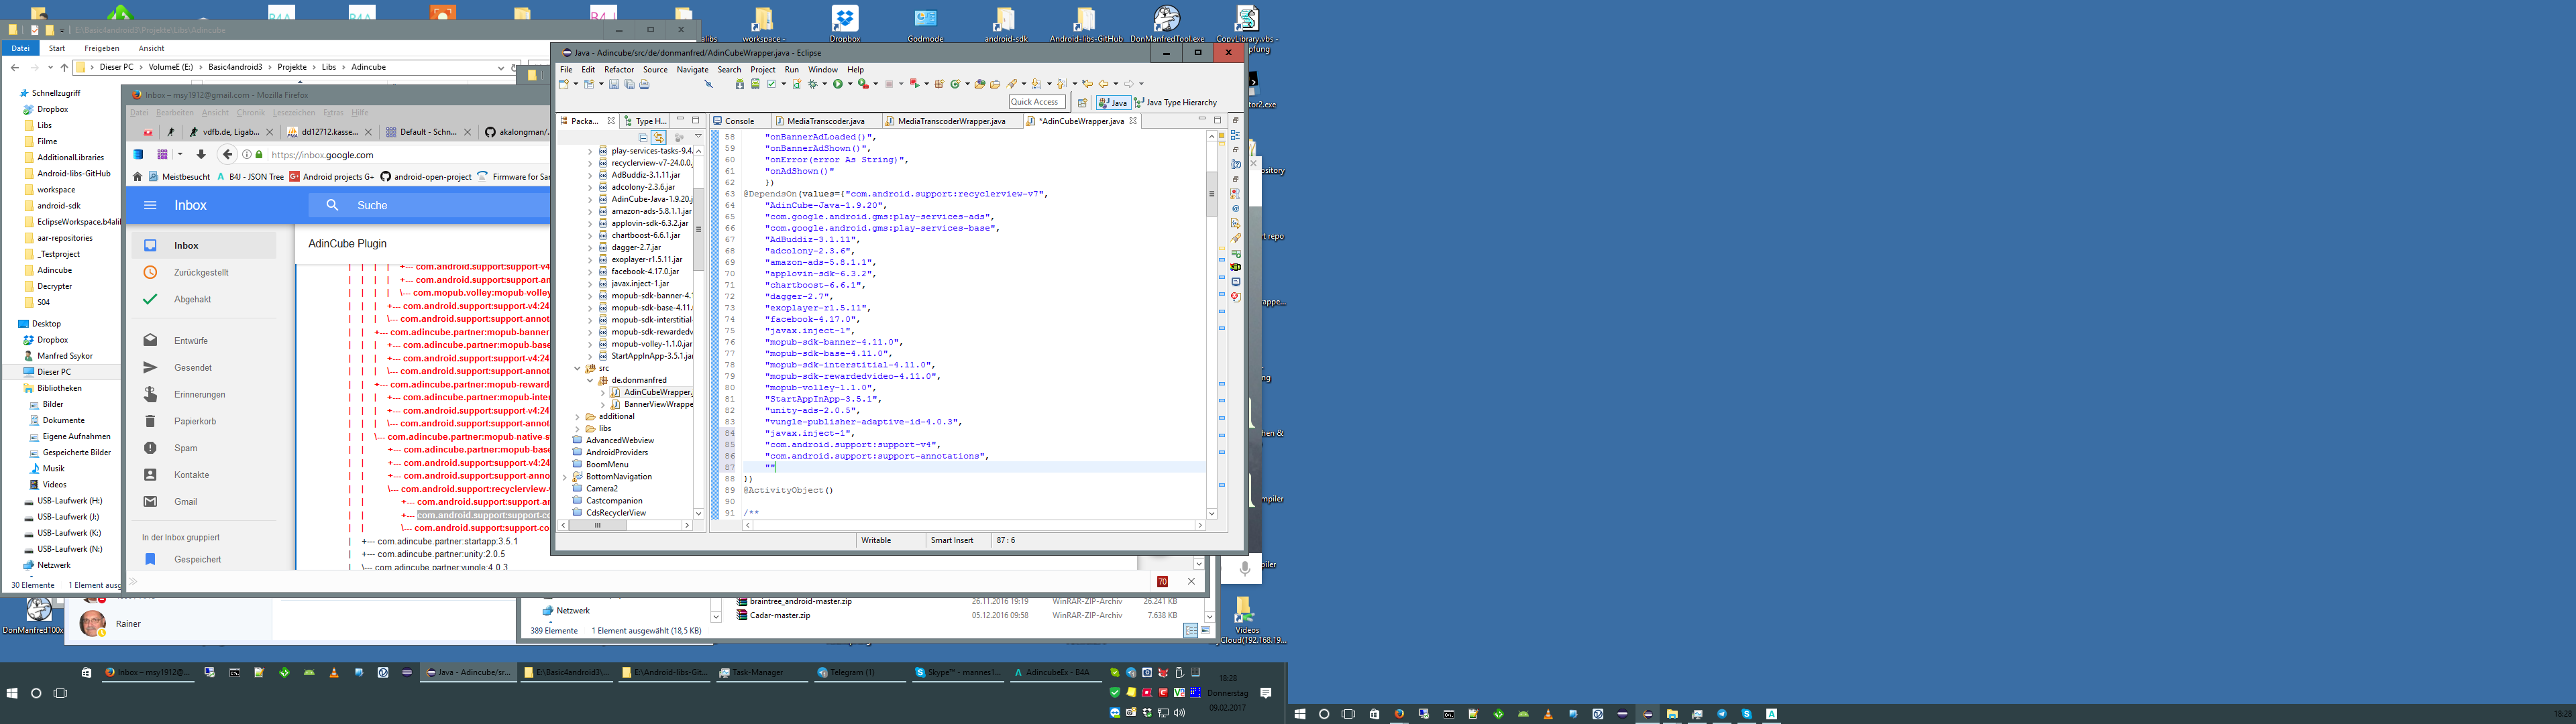Image resolution: width=2576 pixels, height=724 pixels.
Task: Open the Run button dropdown arrow
Action: click(850, 84)
